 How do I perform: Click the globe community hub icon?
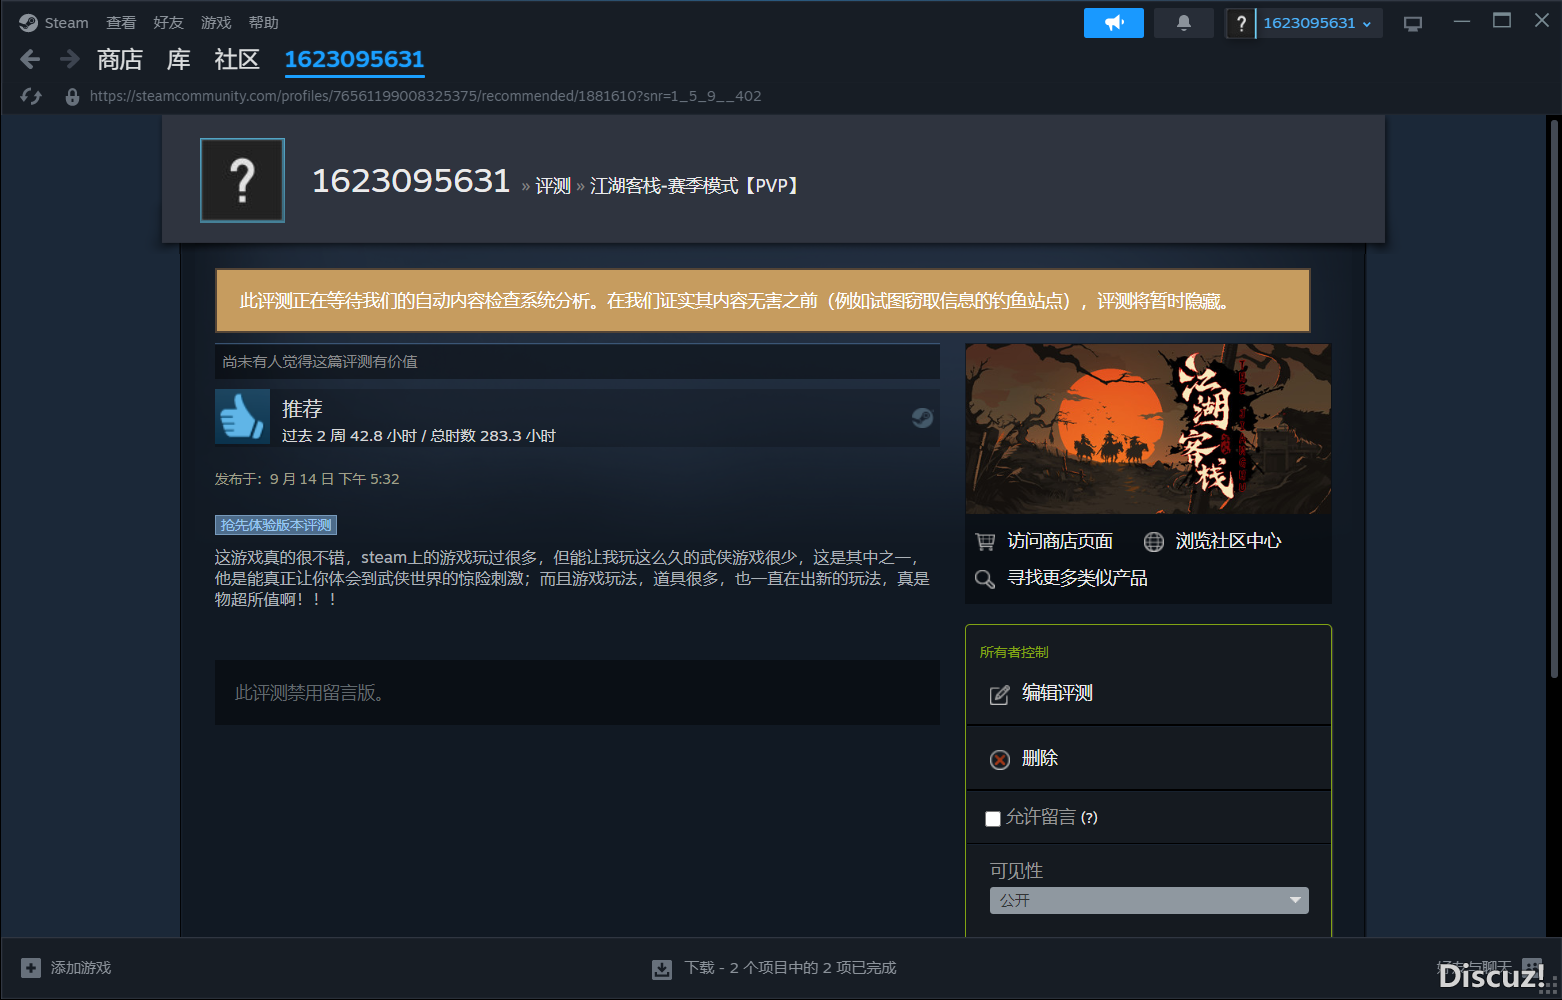coord(1154,541)
